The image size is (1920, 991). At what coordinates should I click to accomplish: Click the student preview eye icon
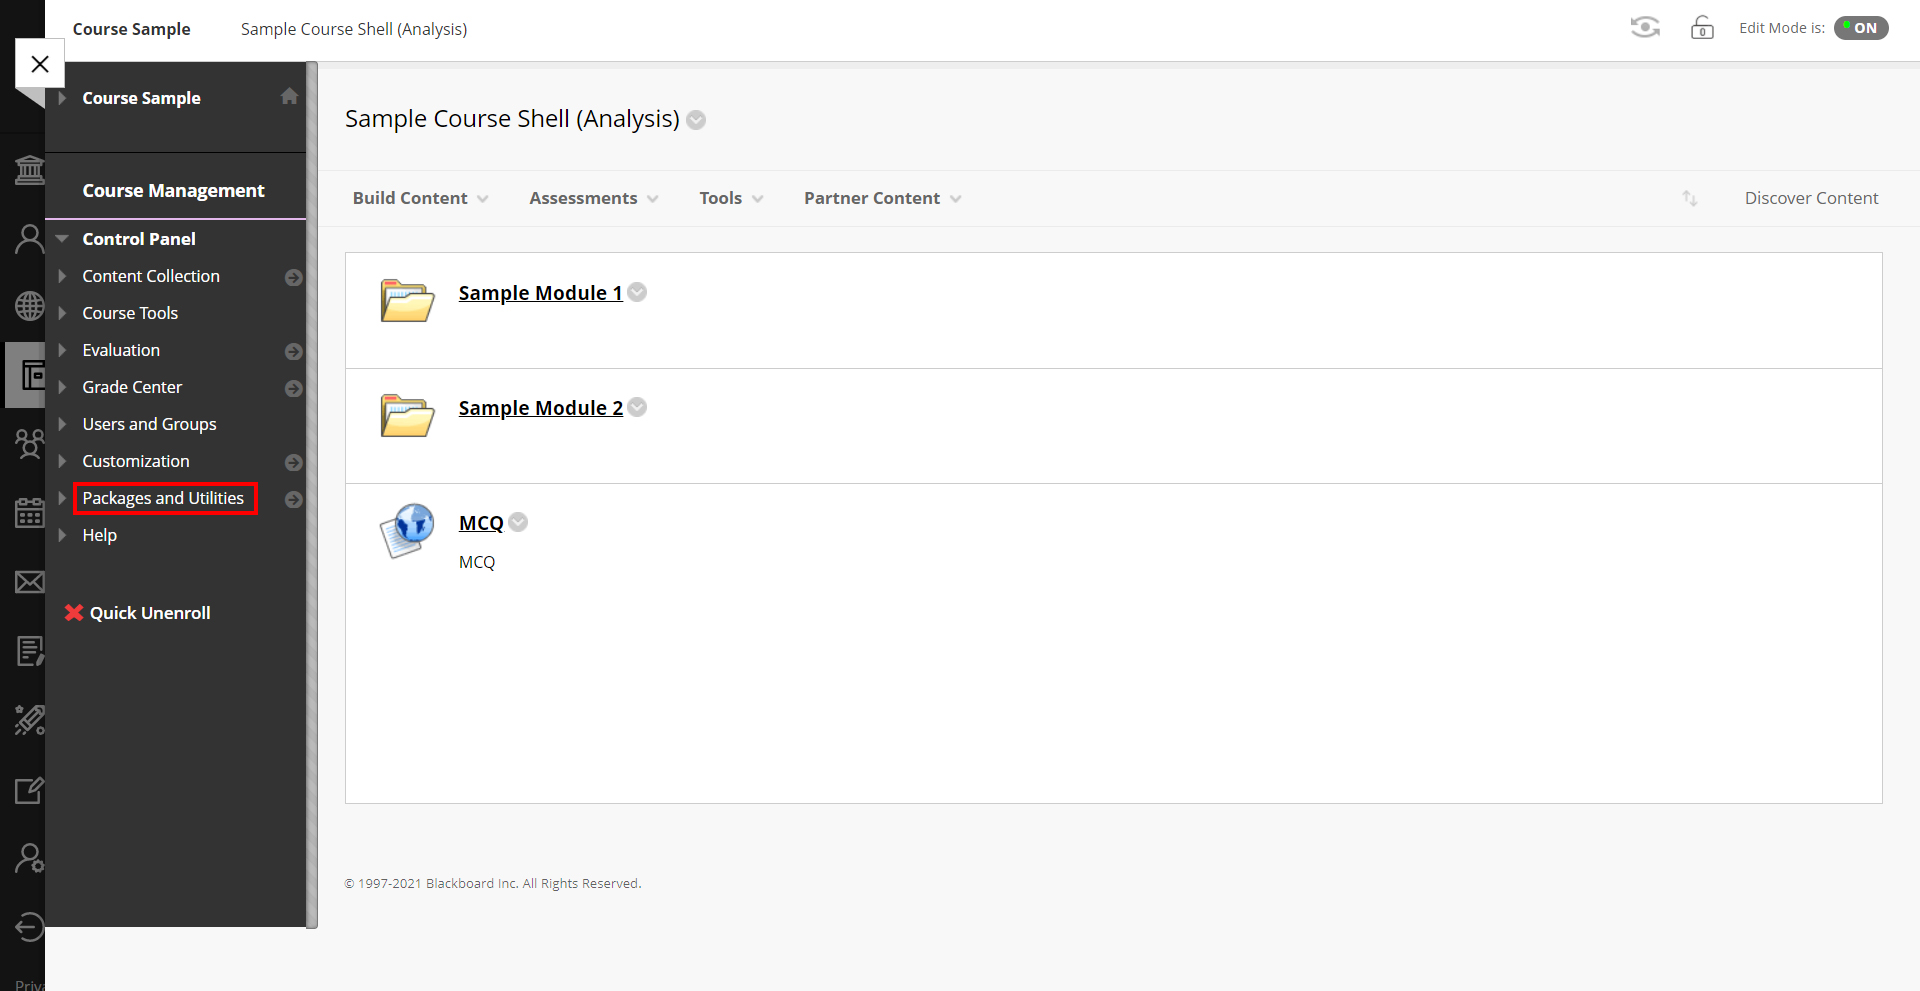1644,27
